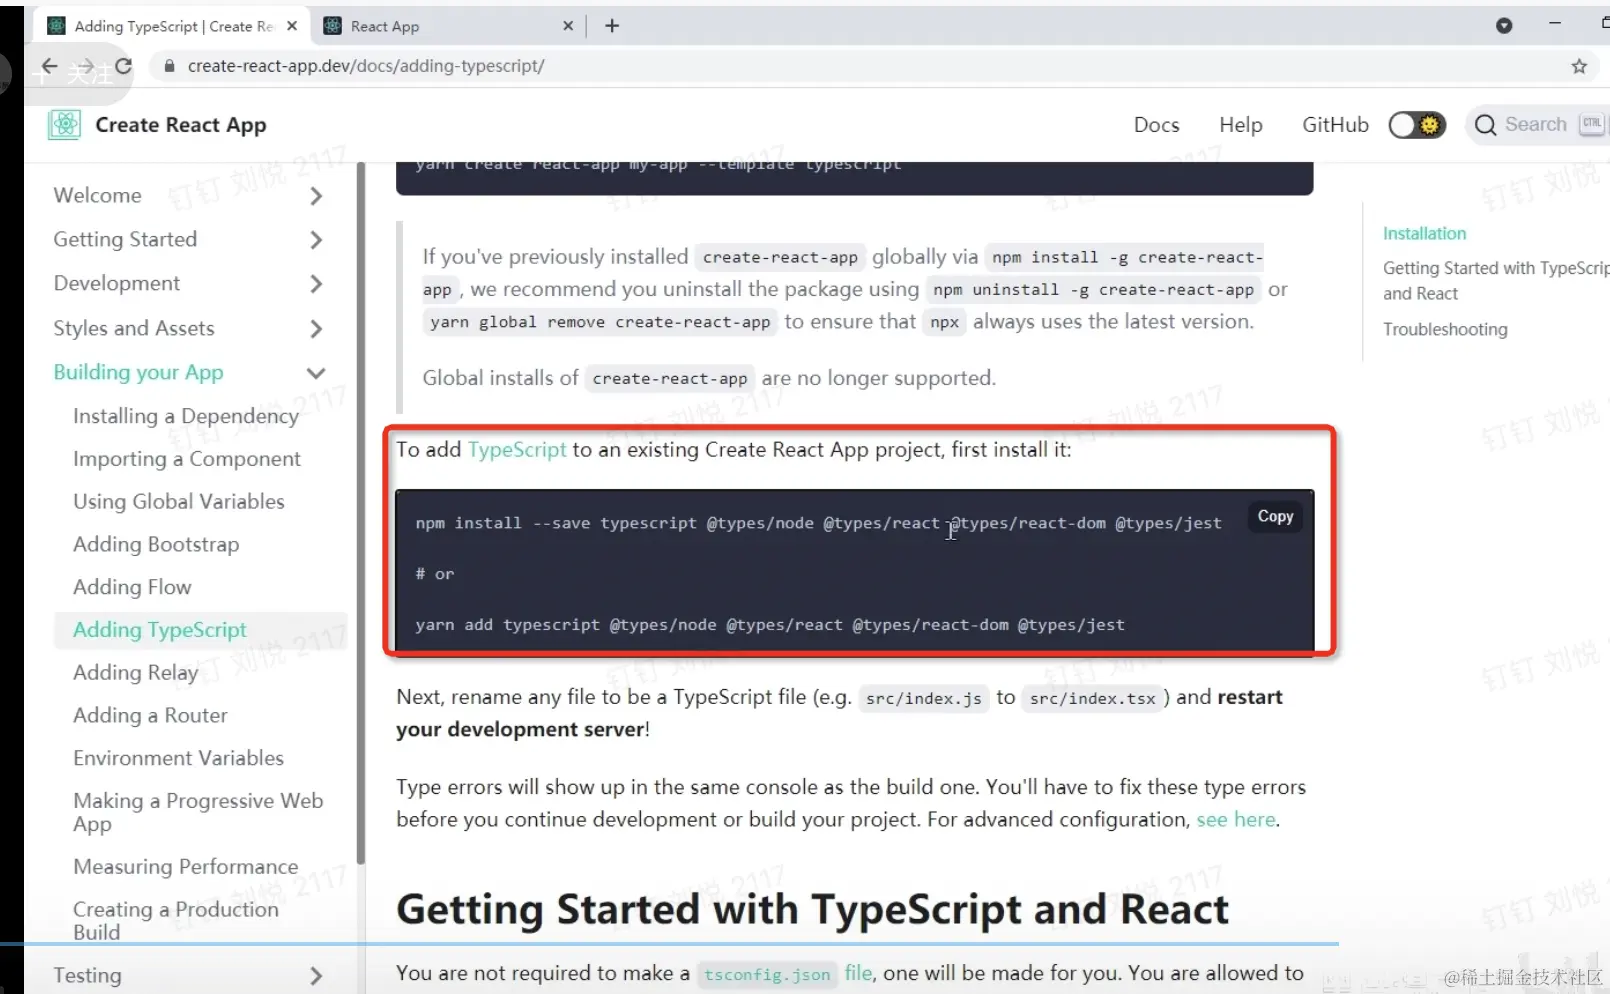Open GitHub link in the navbar
This screenshot has height=994, width=1610.
pyautogui.click(x=1335, y=125)
